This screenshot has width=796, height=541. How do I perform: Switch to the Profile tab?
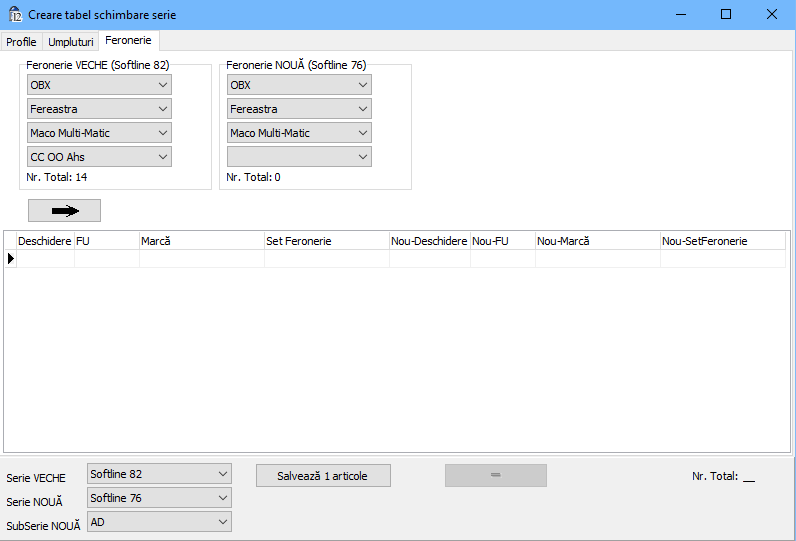(x=21, y=42)
